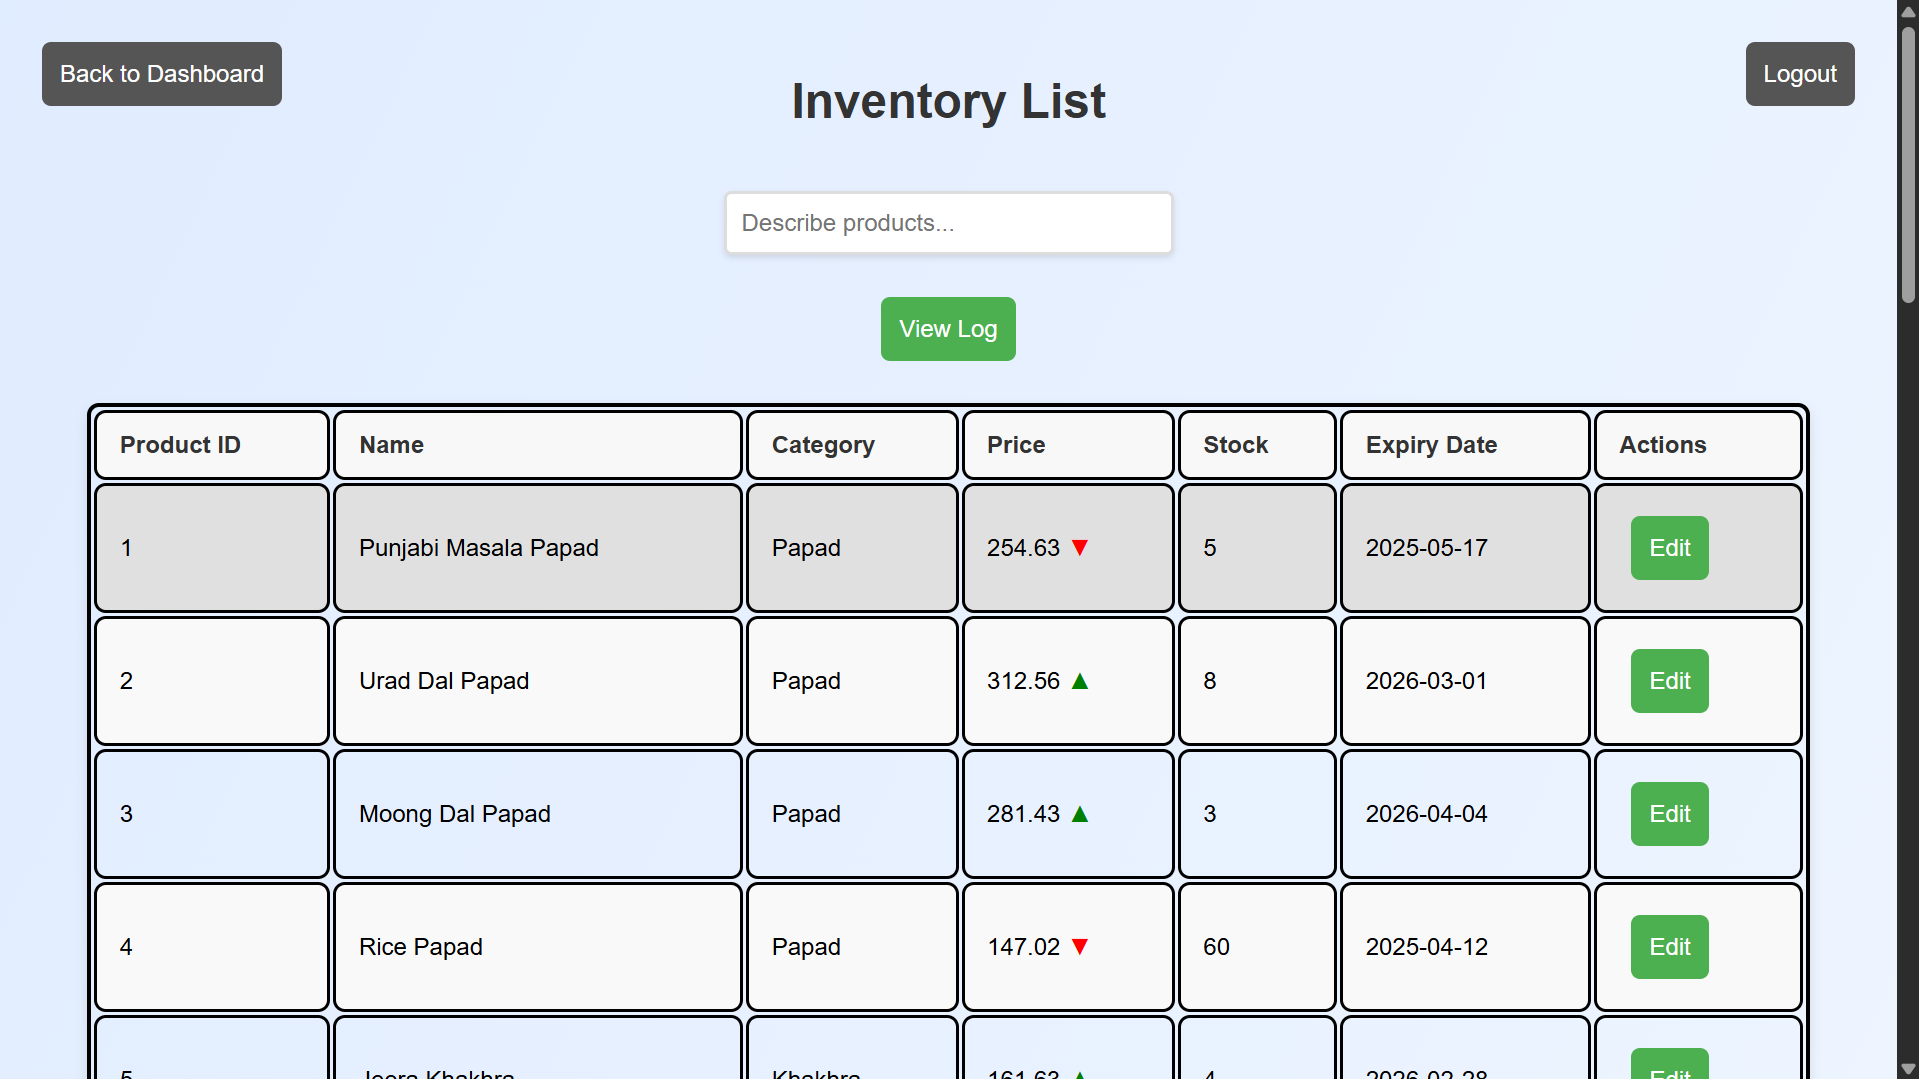Click expiry date 2026-03-01
1919x1079 pixels.
pos(1427,681)
